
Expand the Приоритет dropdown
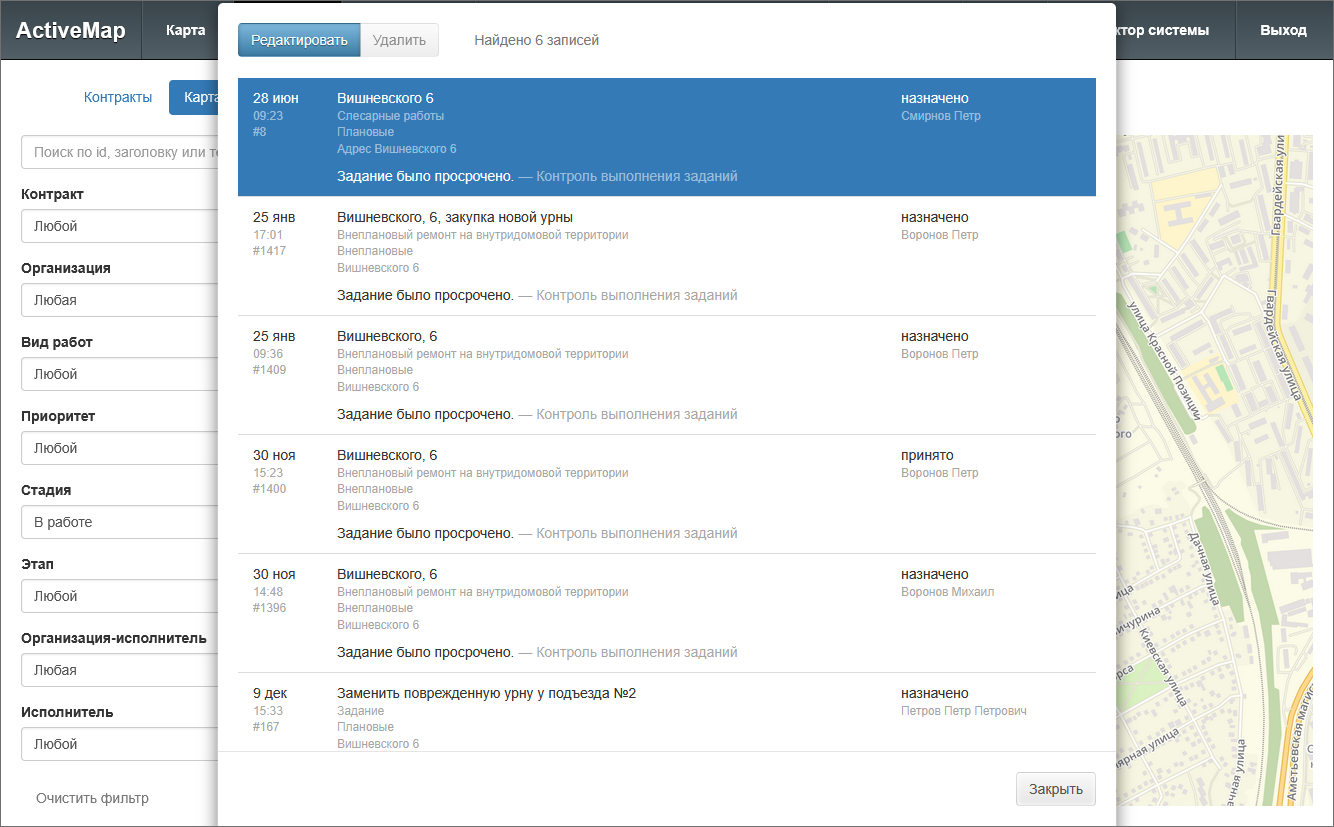(120, 448)
